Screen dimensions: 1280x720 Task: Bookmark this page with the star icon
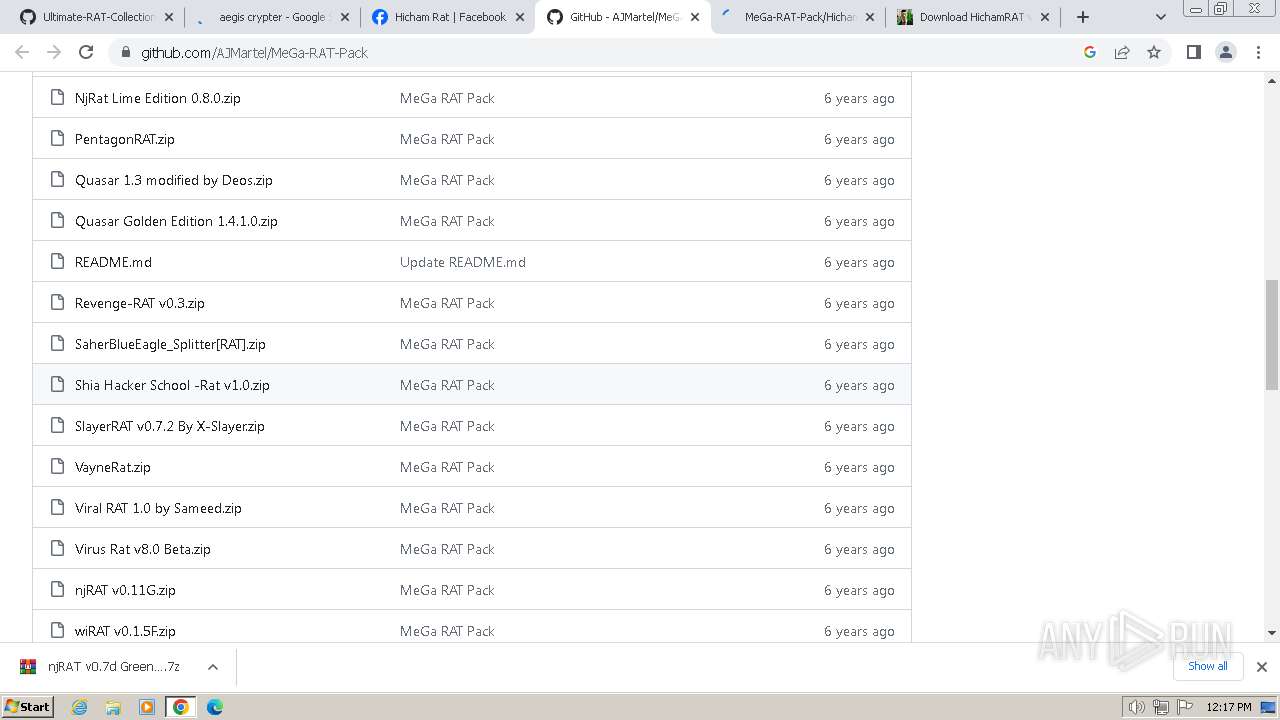[x=1154, y=52]
